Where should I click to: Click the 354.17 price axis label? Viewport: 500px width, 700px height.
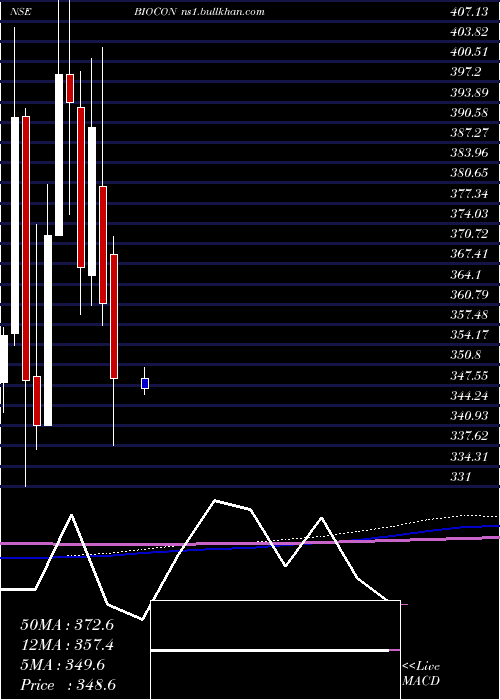pyautogui.click(x=469, y=334)
